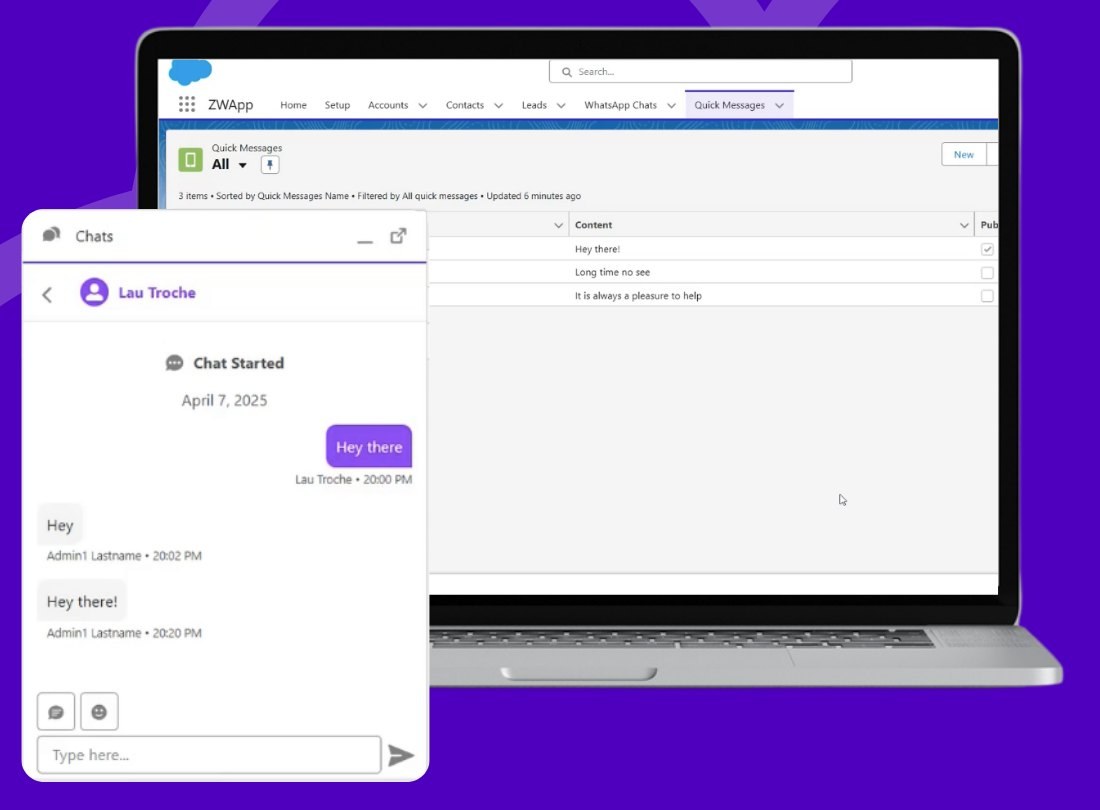Open the emoji picker in chat
1100x810 pixels.
pyautogui.click(x=100, y=712)
